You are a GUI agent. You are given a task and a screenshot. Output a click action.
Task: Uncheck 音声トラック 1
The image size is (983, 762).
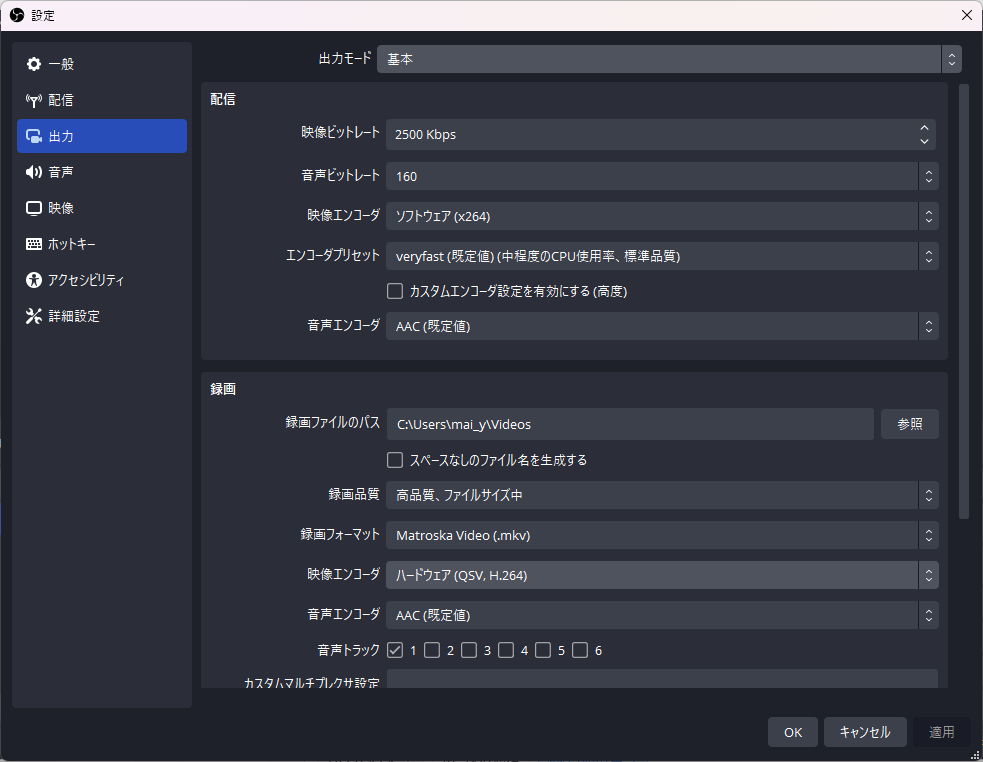pyautogui.click(x=395, y=650)
